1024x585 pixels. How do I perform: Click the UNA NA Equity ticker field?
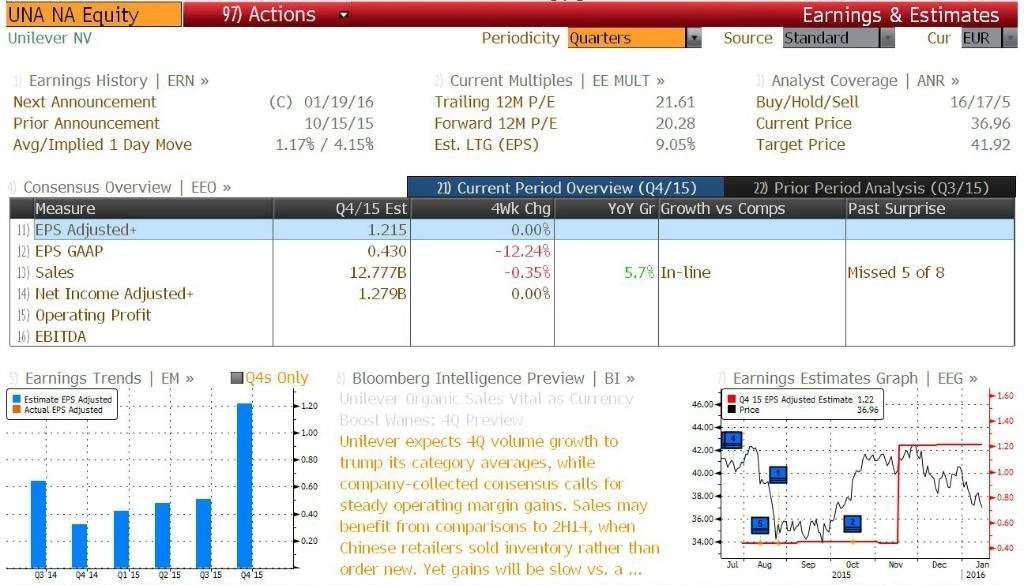(x=93, y=14)
